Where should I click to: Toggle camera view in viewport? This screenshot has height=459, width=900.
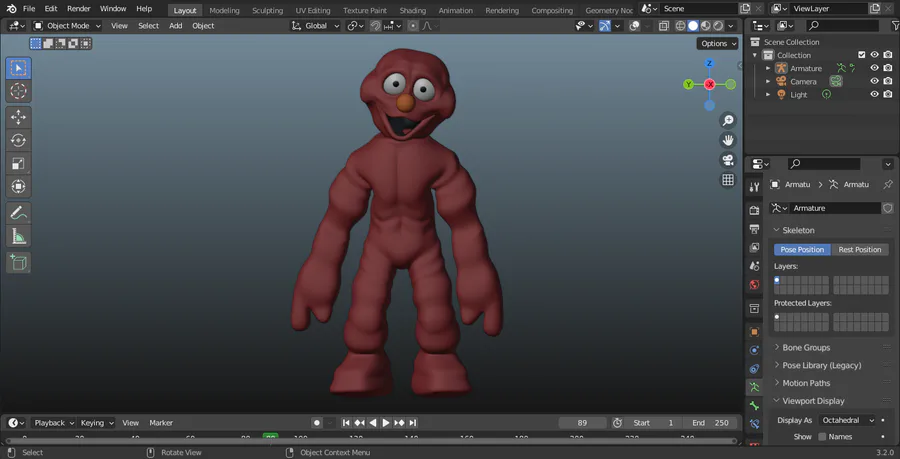coord(728,160)
